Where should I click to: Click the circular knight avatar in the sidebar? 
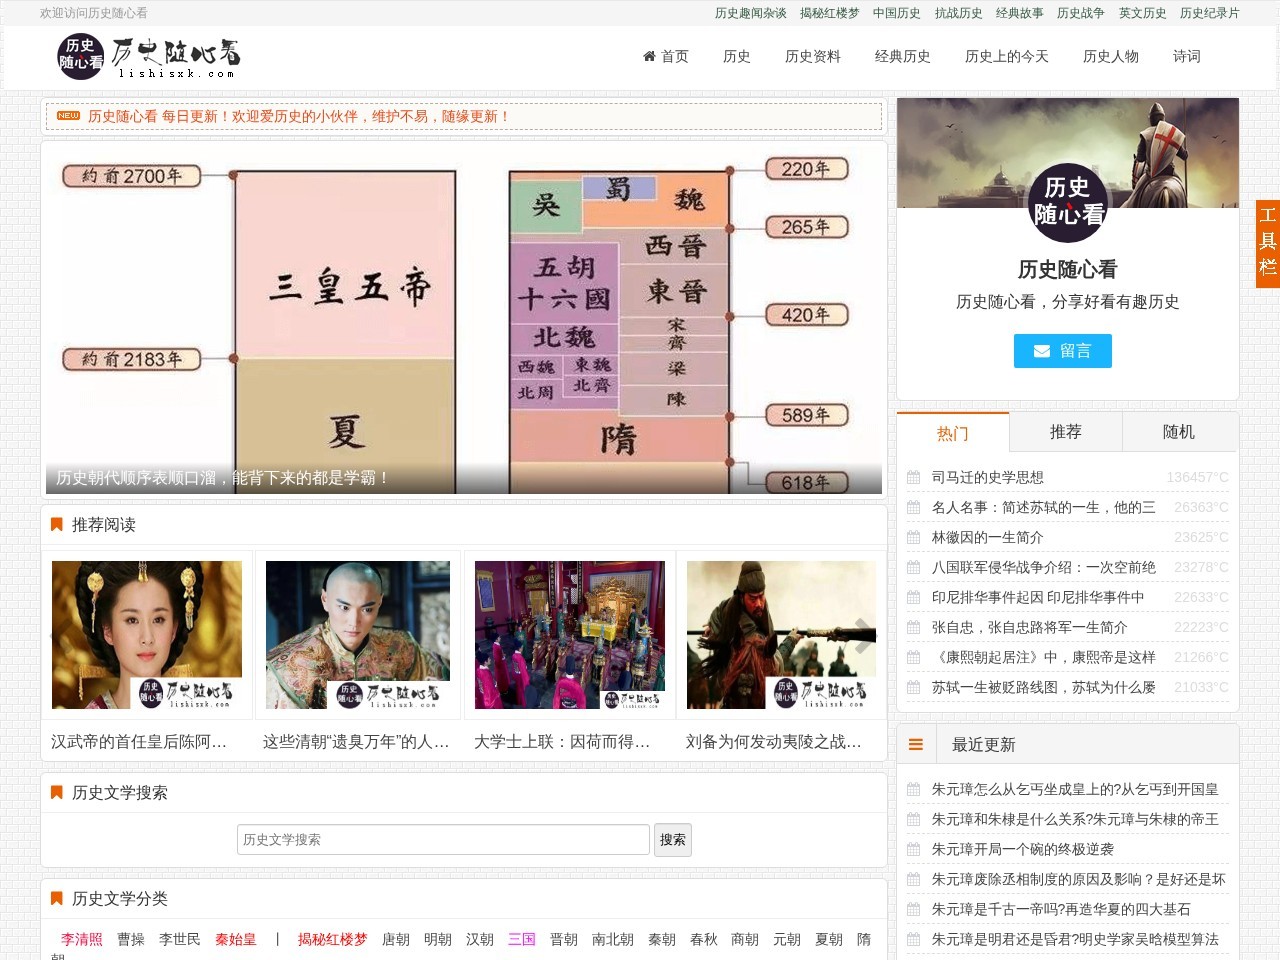pos(1068,202)
